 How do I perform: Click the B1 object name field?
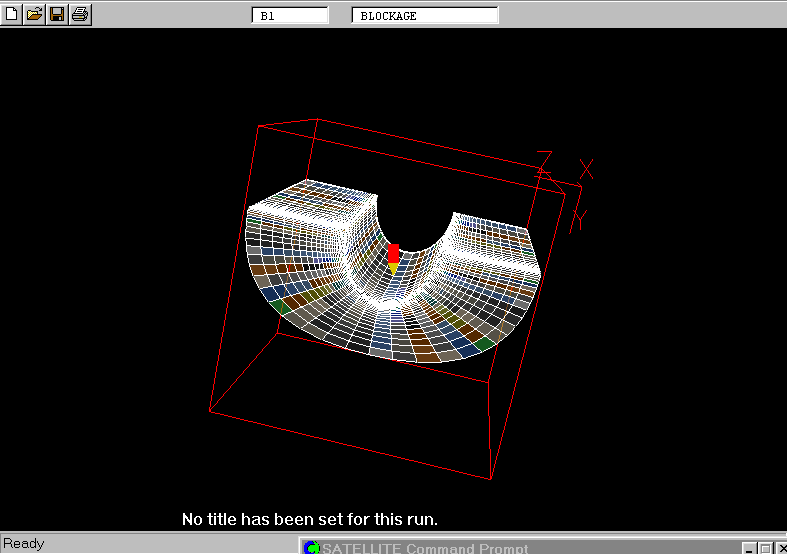click(290, 16)
